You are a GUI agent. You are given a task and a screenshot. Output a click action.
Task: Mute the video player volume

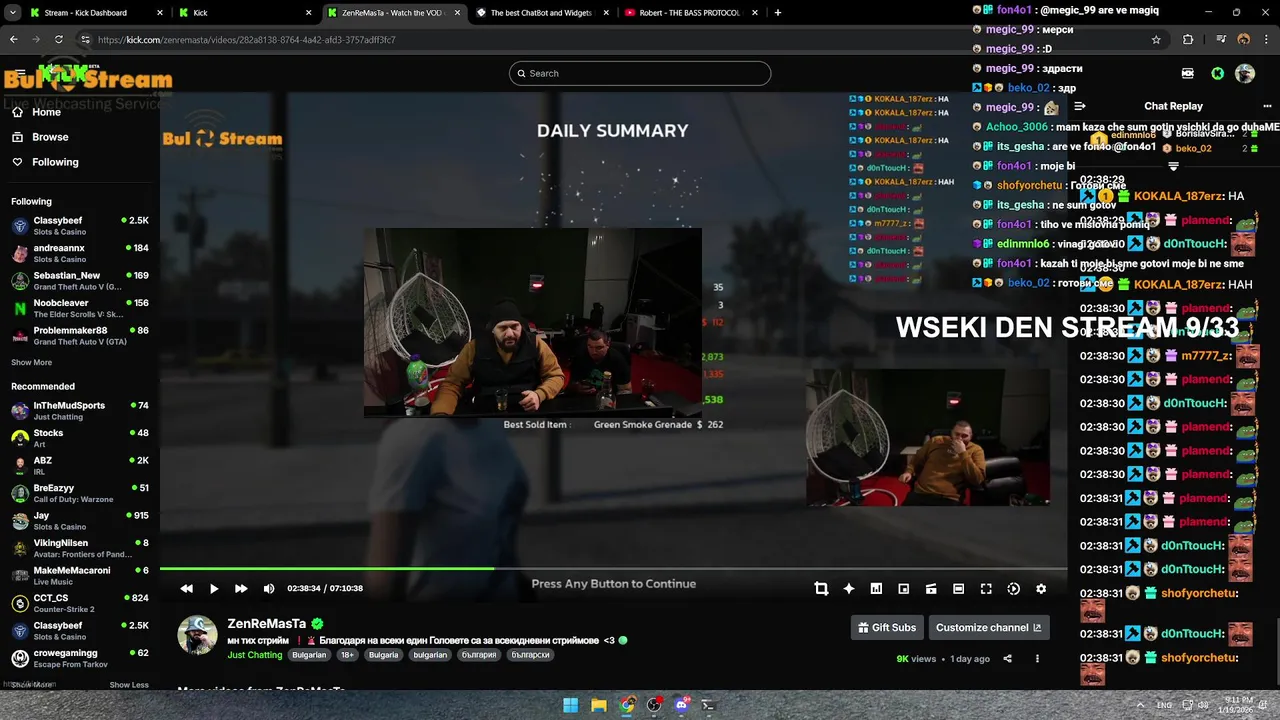coord(268,589)
